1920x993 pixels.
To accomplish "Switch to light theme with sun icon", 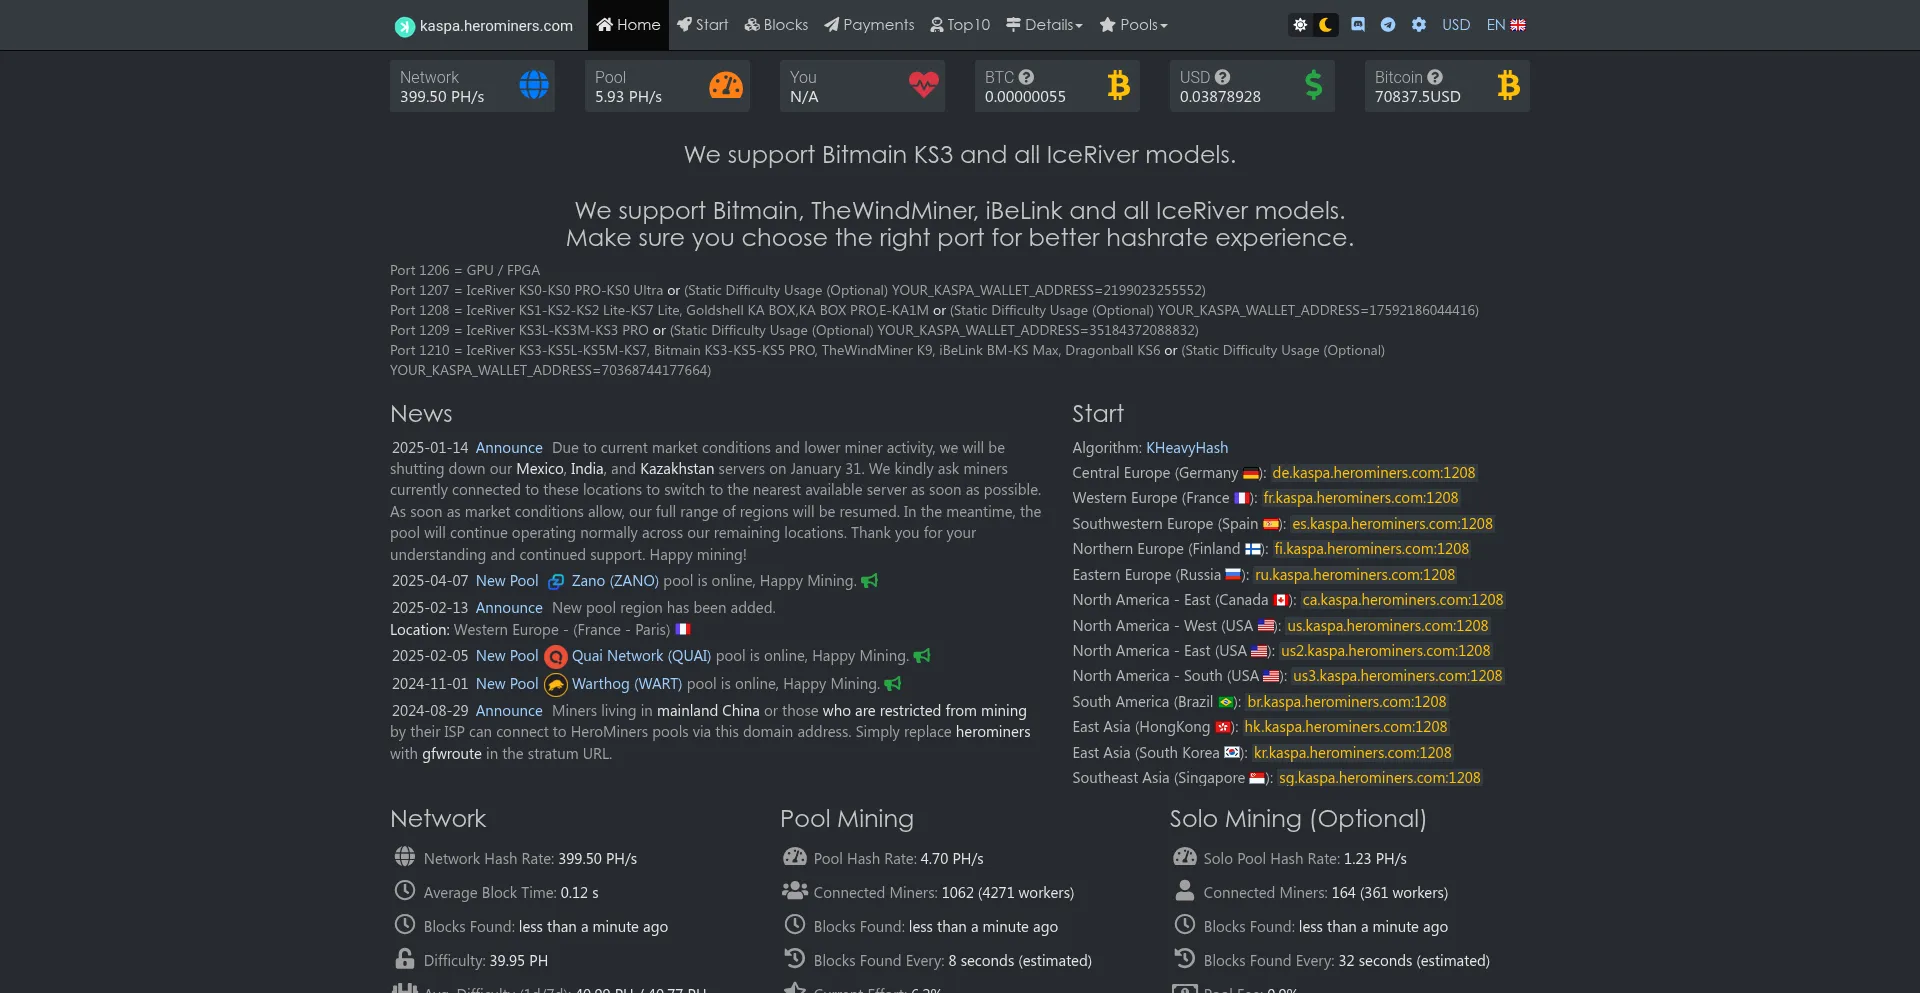I will tap(1300, 25).
